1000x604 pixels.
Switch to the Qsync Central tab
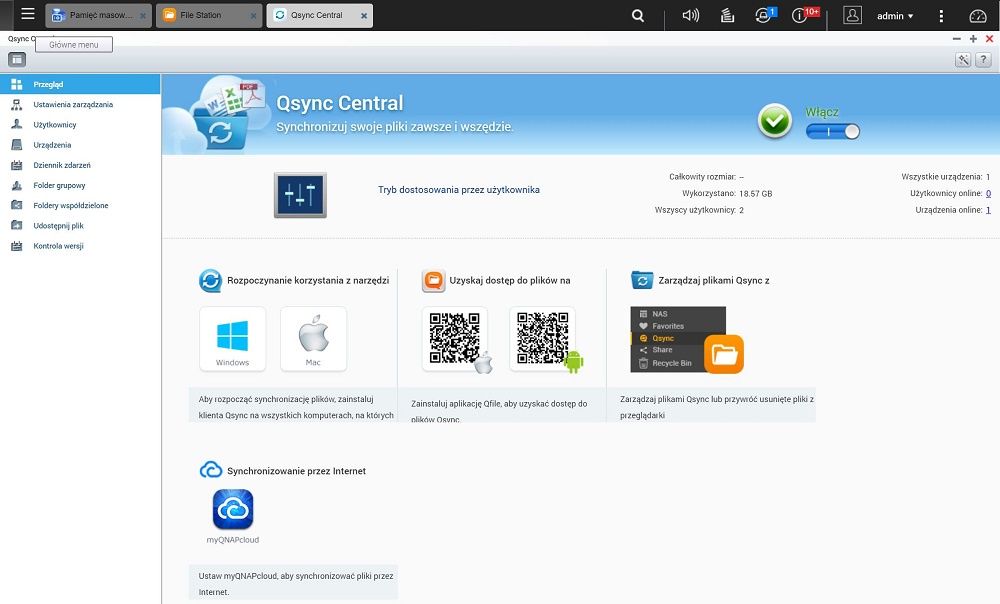320,15
